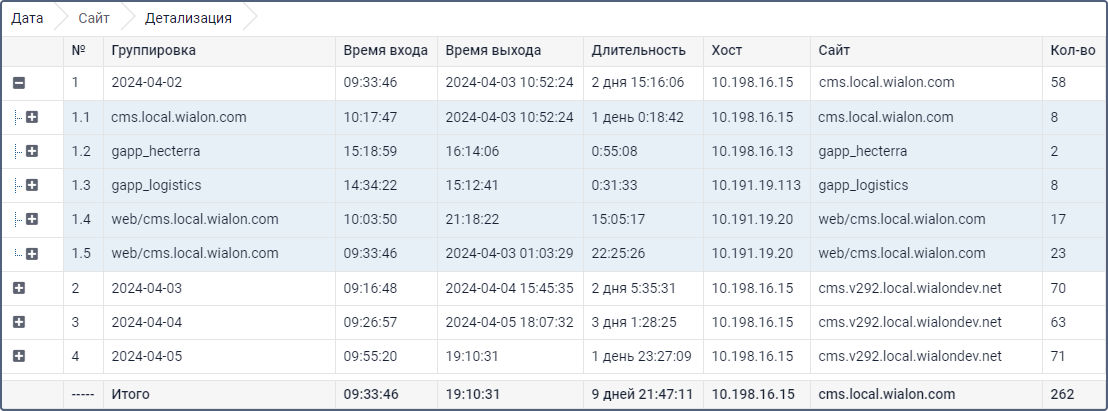
Task: Expand row 1.3 gapp_logistics
Action: (x=32, y=186)
